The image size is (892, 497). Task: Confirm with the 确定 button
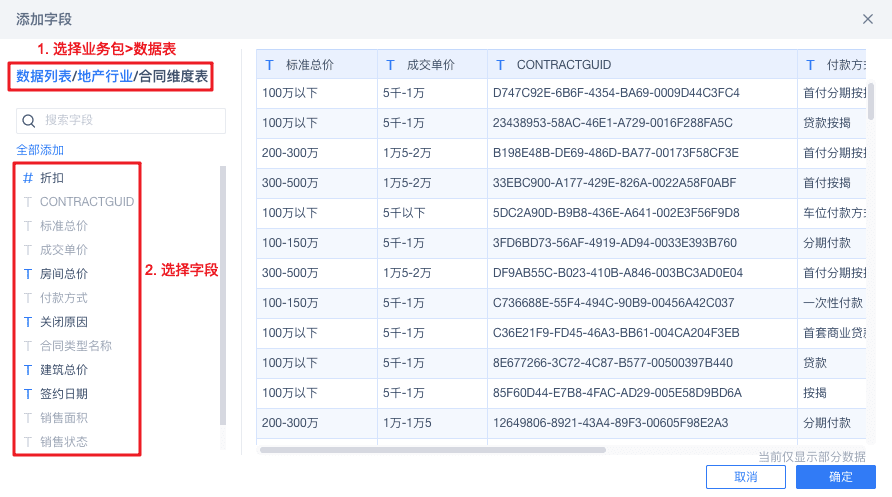pos(841,477)
